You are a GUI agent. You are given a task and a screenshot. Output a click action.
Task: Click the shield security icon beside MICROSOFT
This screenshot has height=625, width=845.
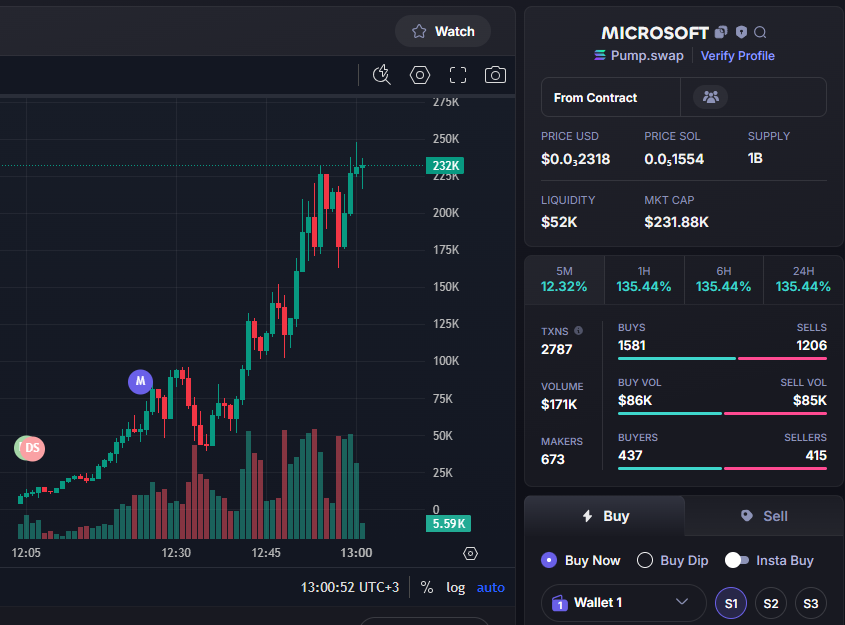tap(742, 32)
